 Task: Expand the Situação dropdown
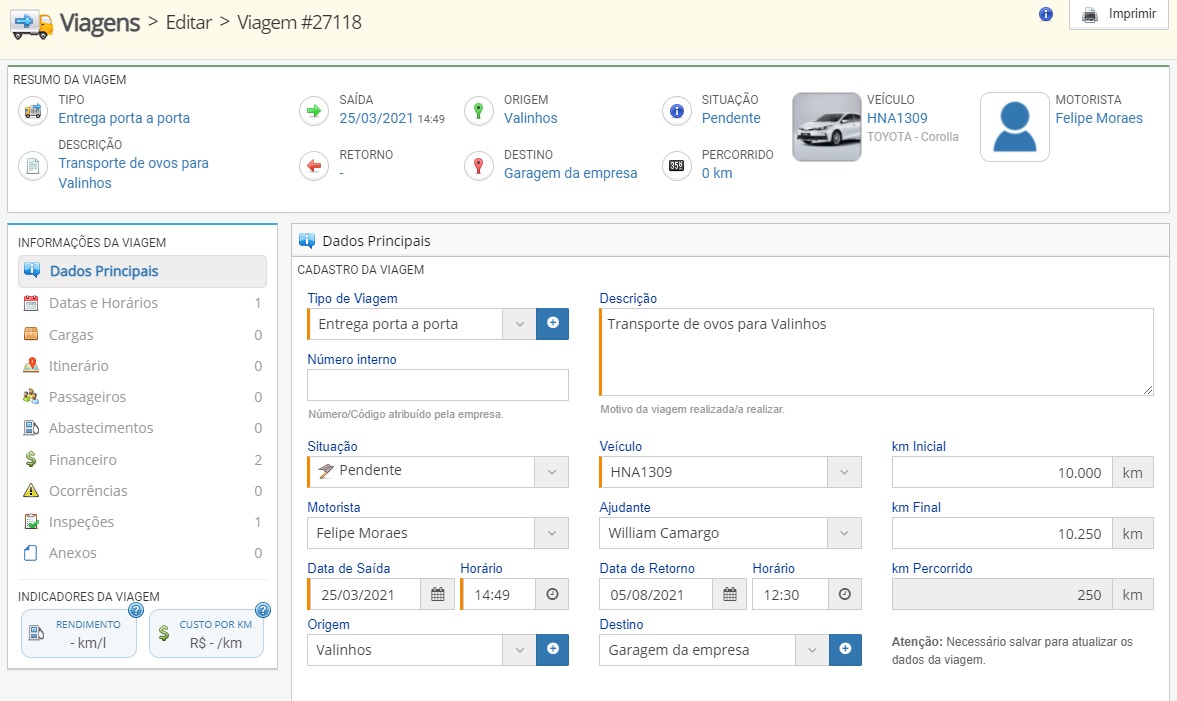(x=551, y=472)
